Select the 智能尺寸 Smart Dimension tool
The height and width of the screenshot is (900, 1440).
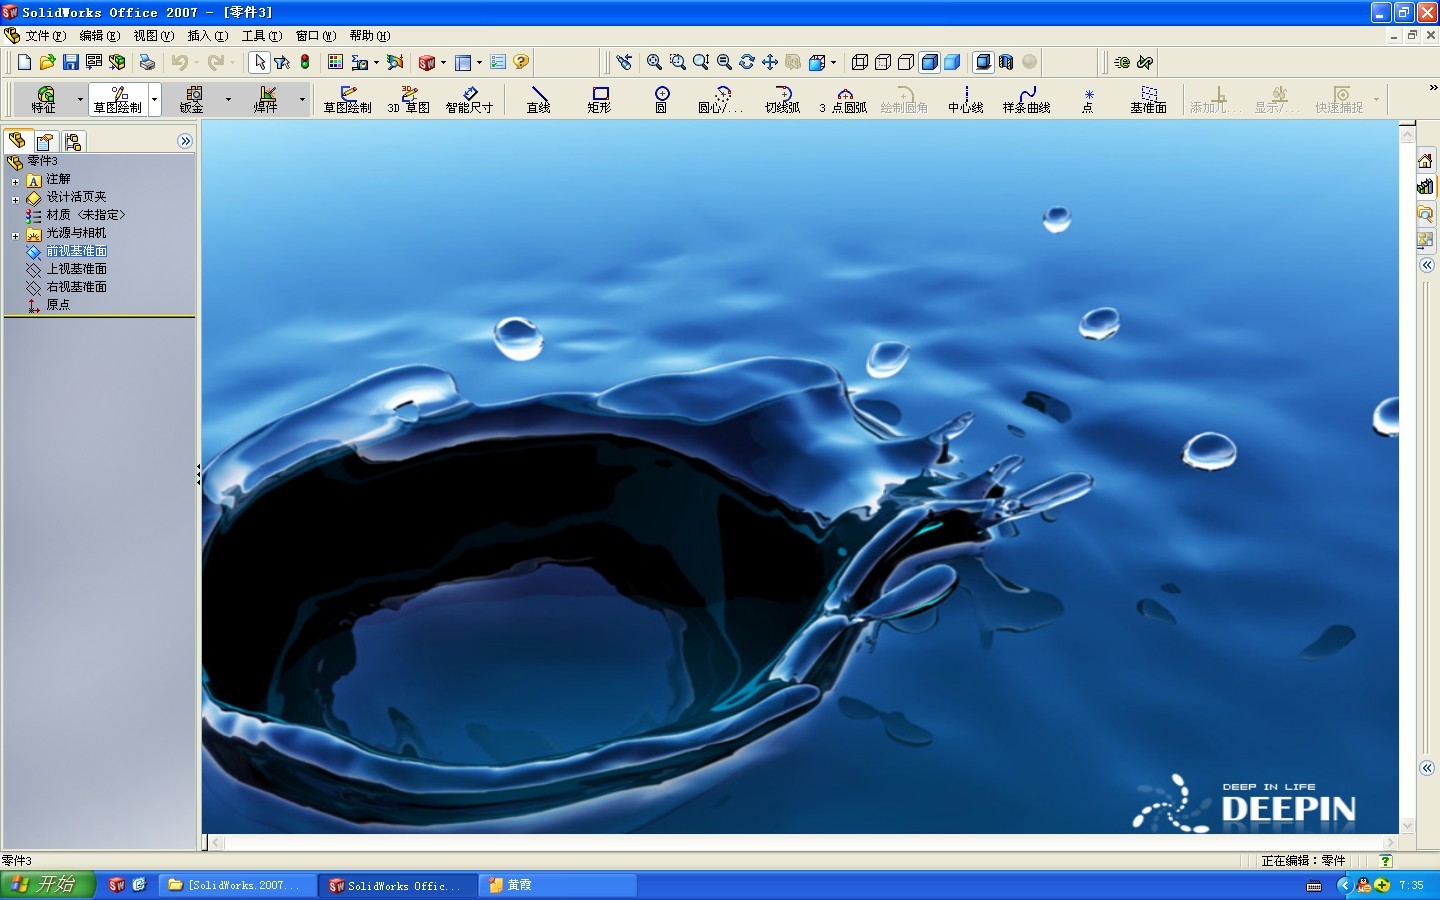[x=469, y=99]
